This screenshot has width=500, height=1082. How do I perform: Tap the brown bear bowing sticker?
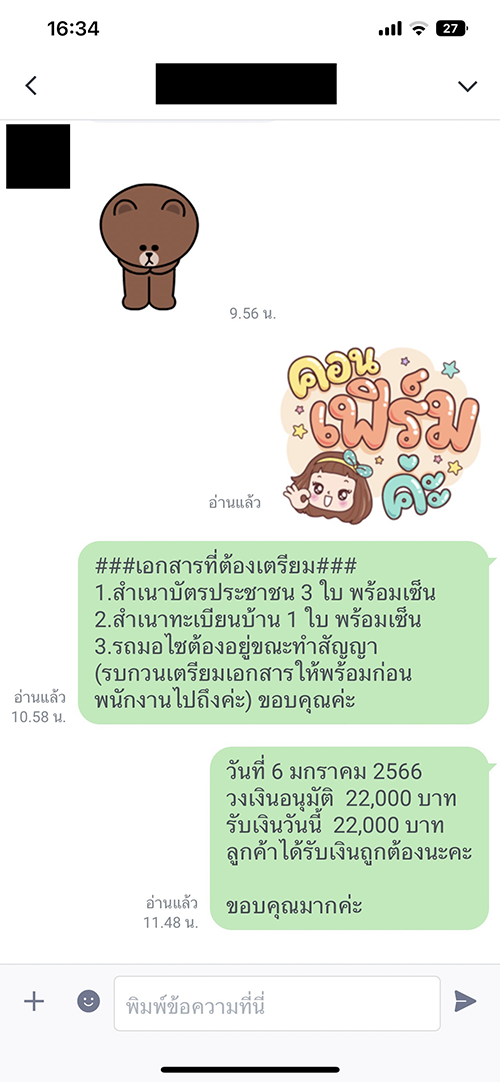(x=149, y=248)
